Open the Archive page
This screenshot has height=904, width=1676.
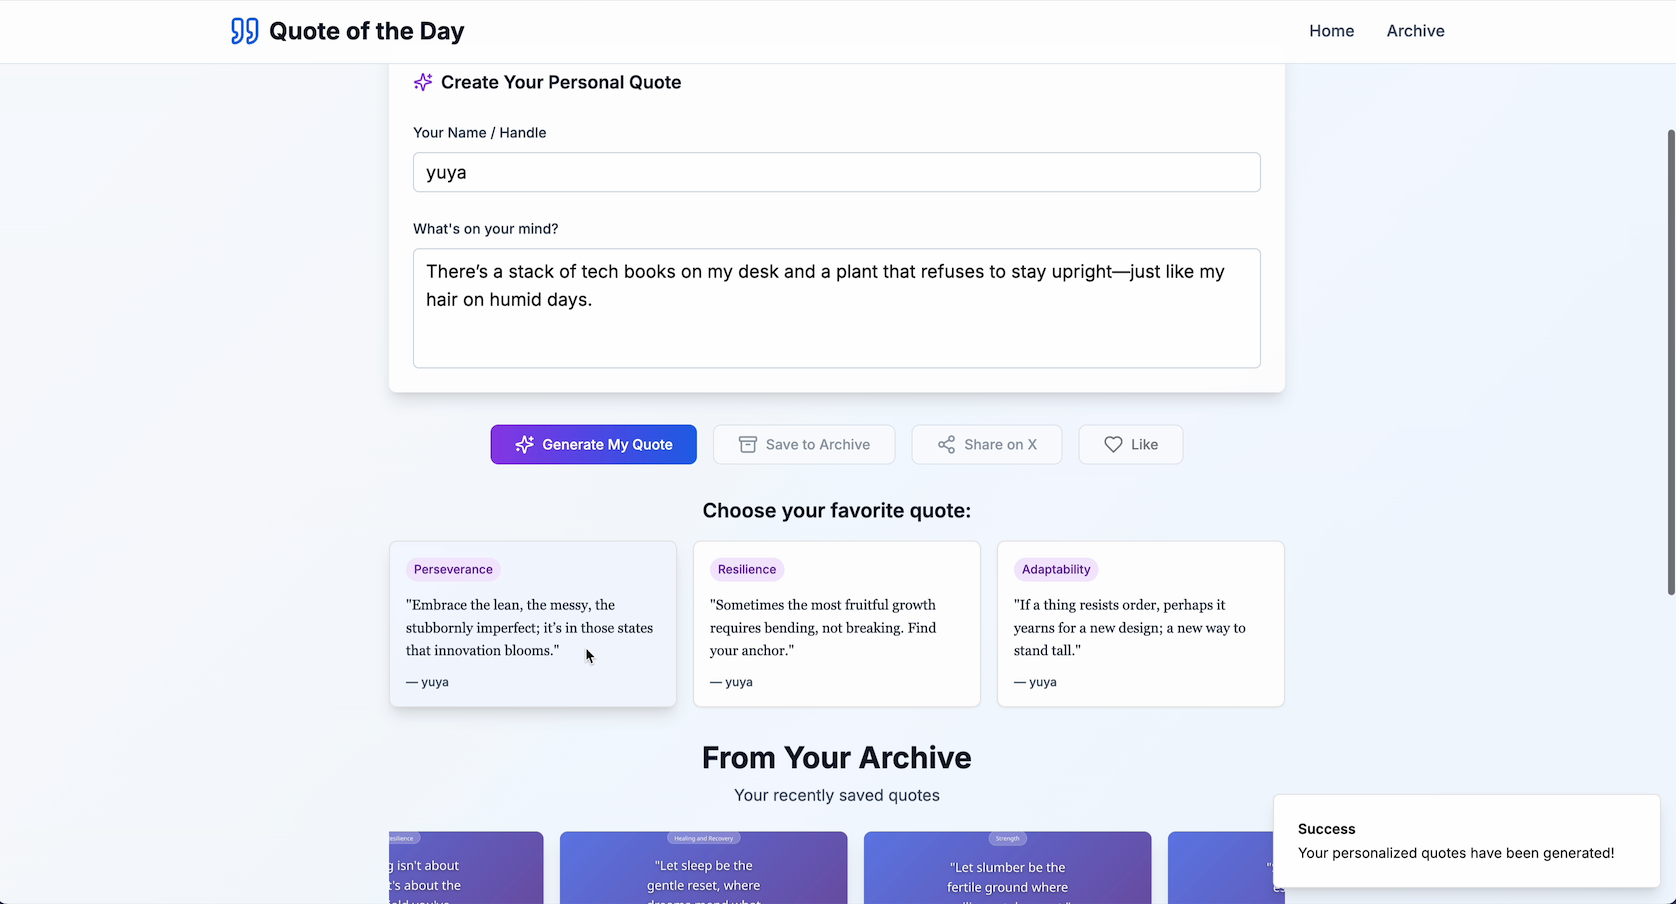tap(1415, 31)
